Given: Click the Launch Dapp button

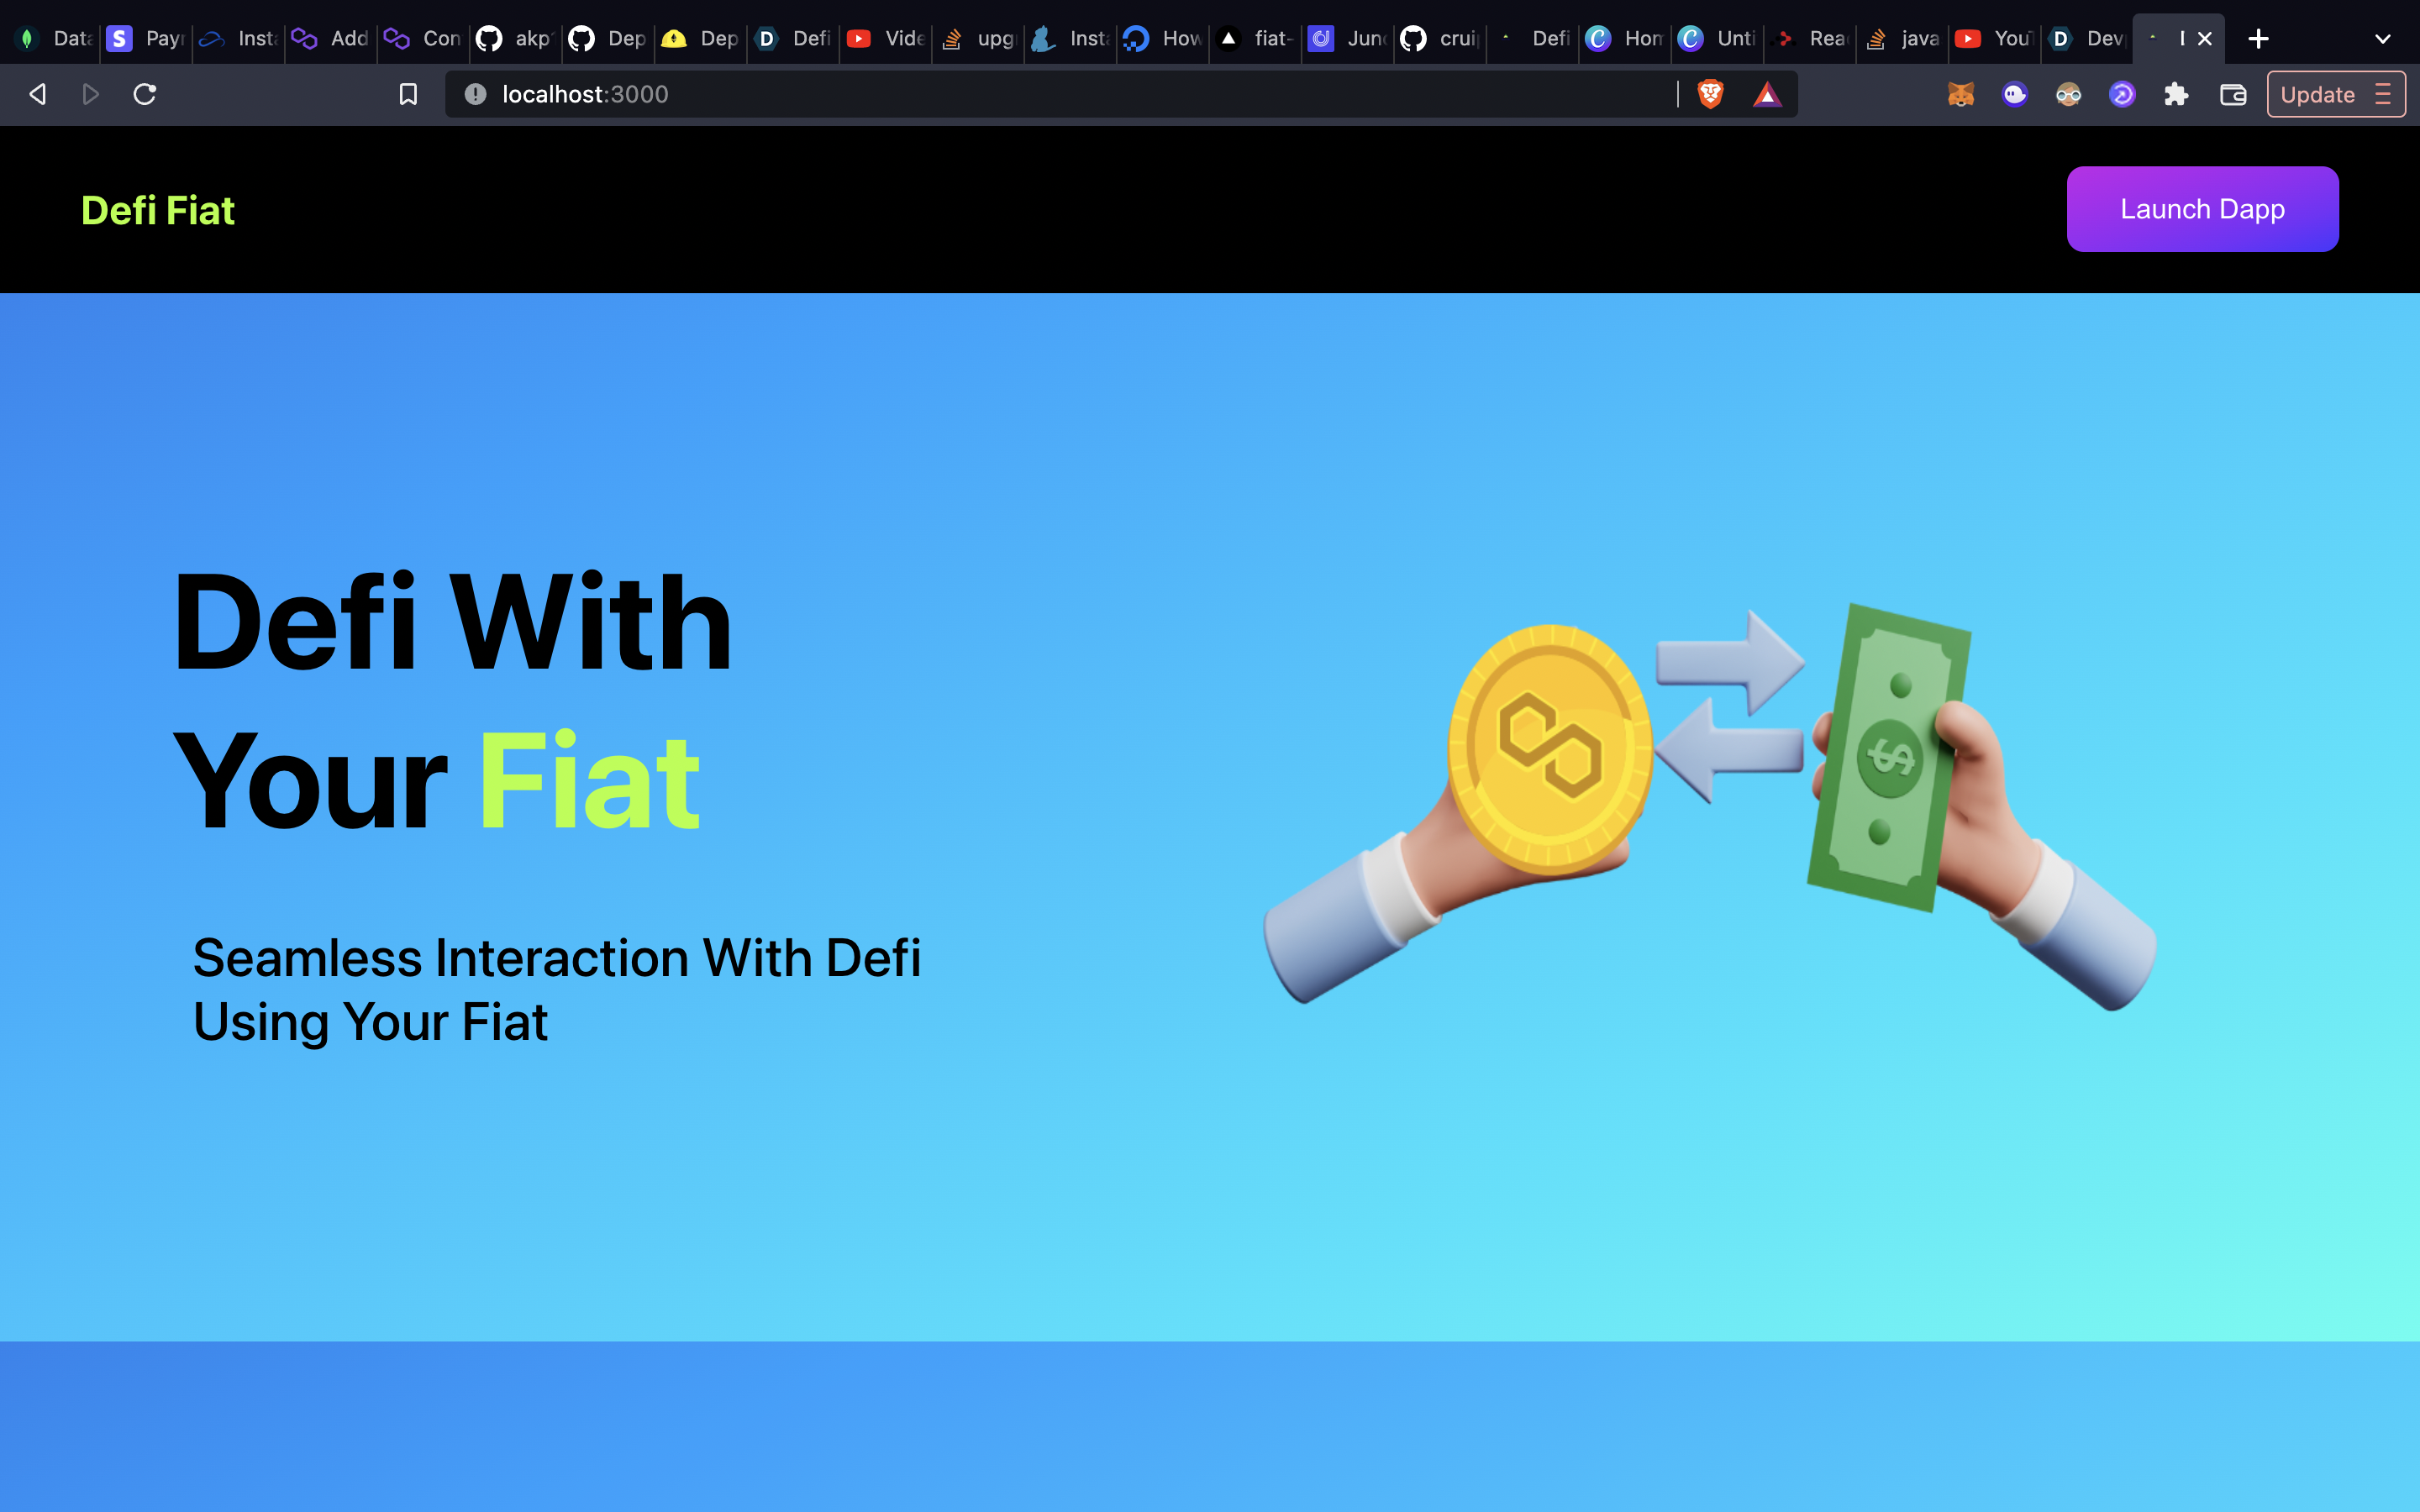Looking at the screenshot, I should click(x=2202, y=209).
